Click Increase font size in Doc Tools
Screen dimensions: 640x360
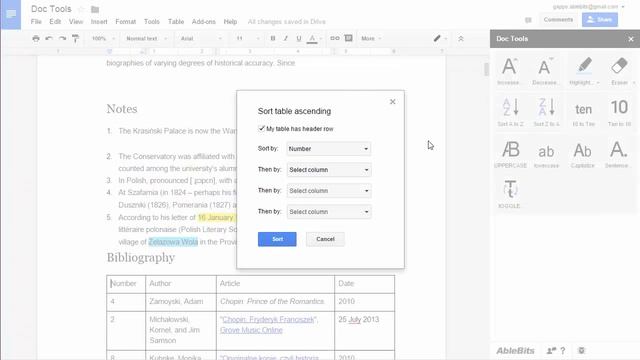tap(509, 71)
